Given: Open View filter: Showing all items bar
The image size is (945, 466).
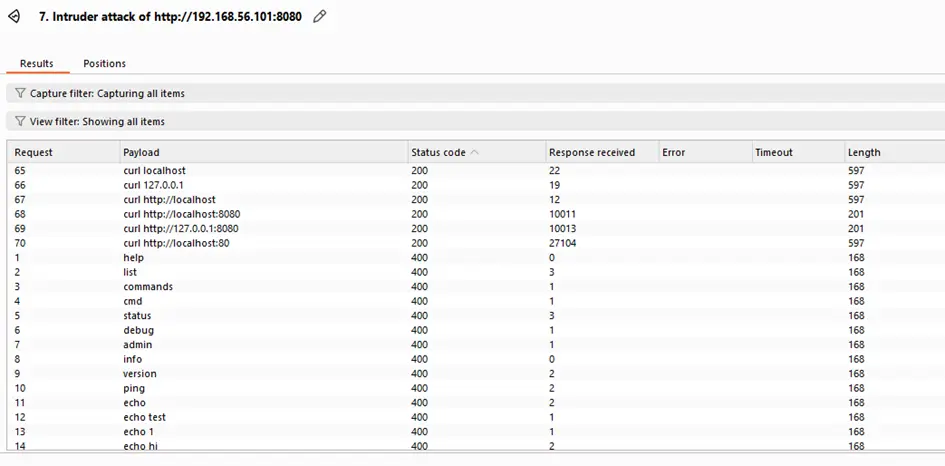Looking at the screenshot, I should pyautogui.click(x=476, y=121).
